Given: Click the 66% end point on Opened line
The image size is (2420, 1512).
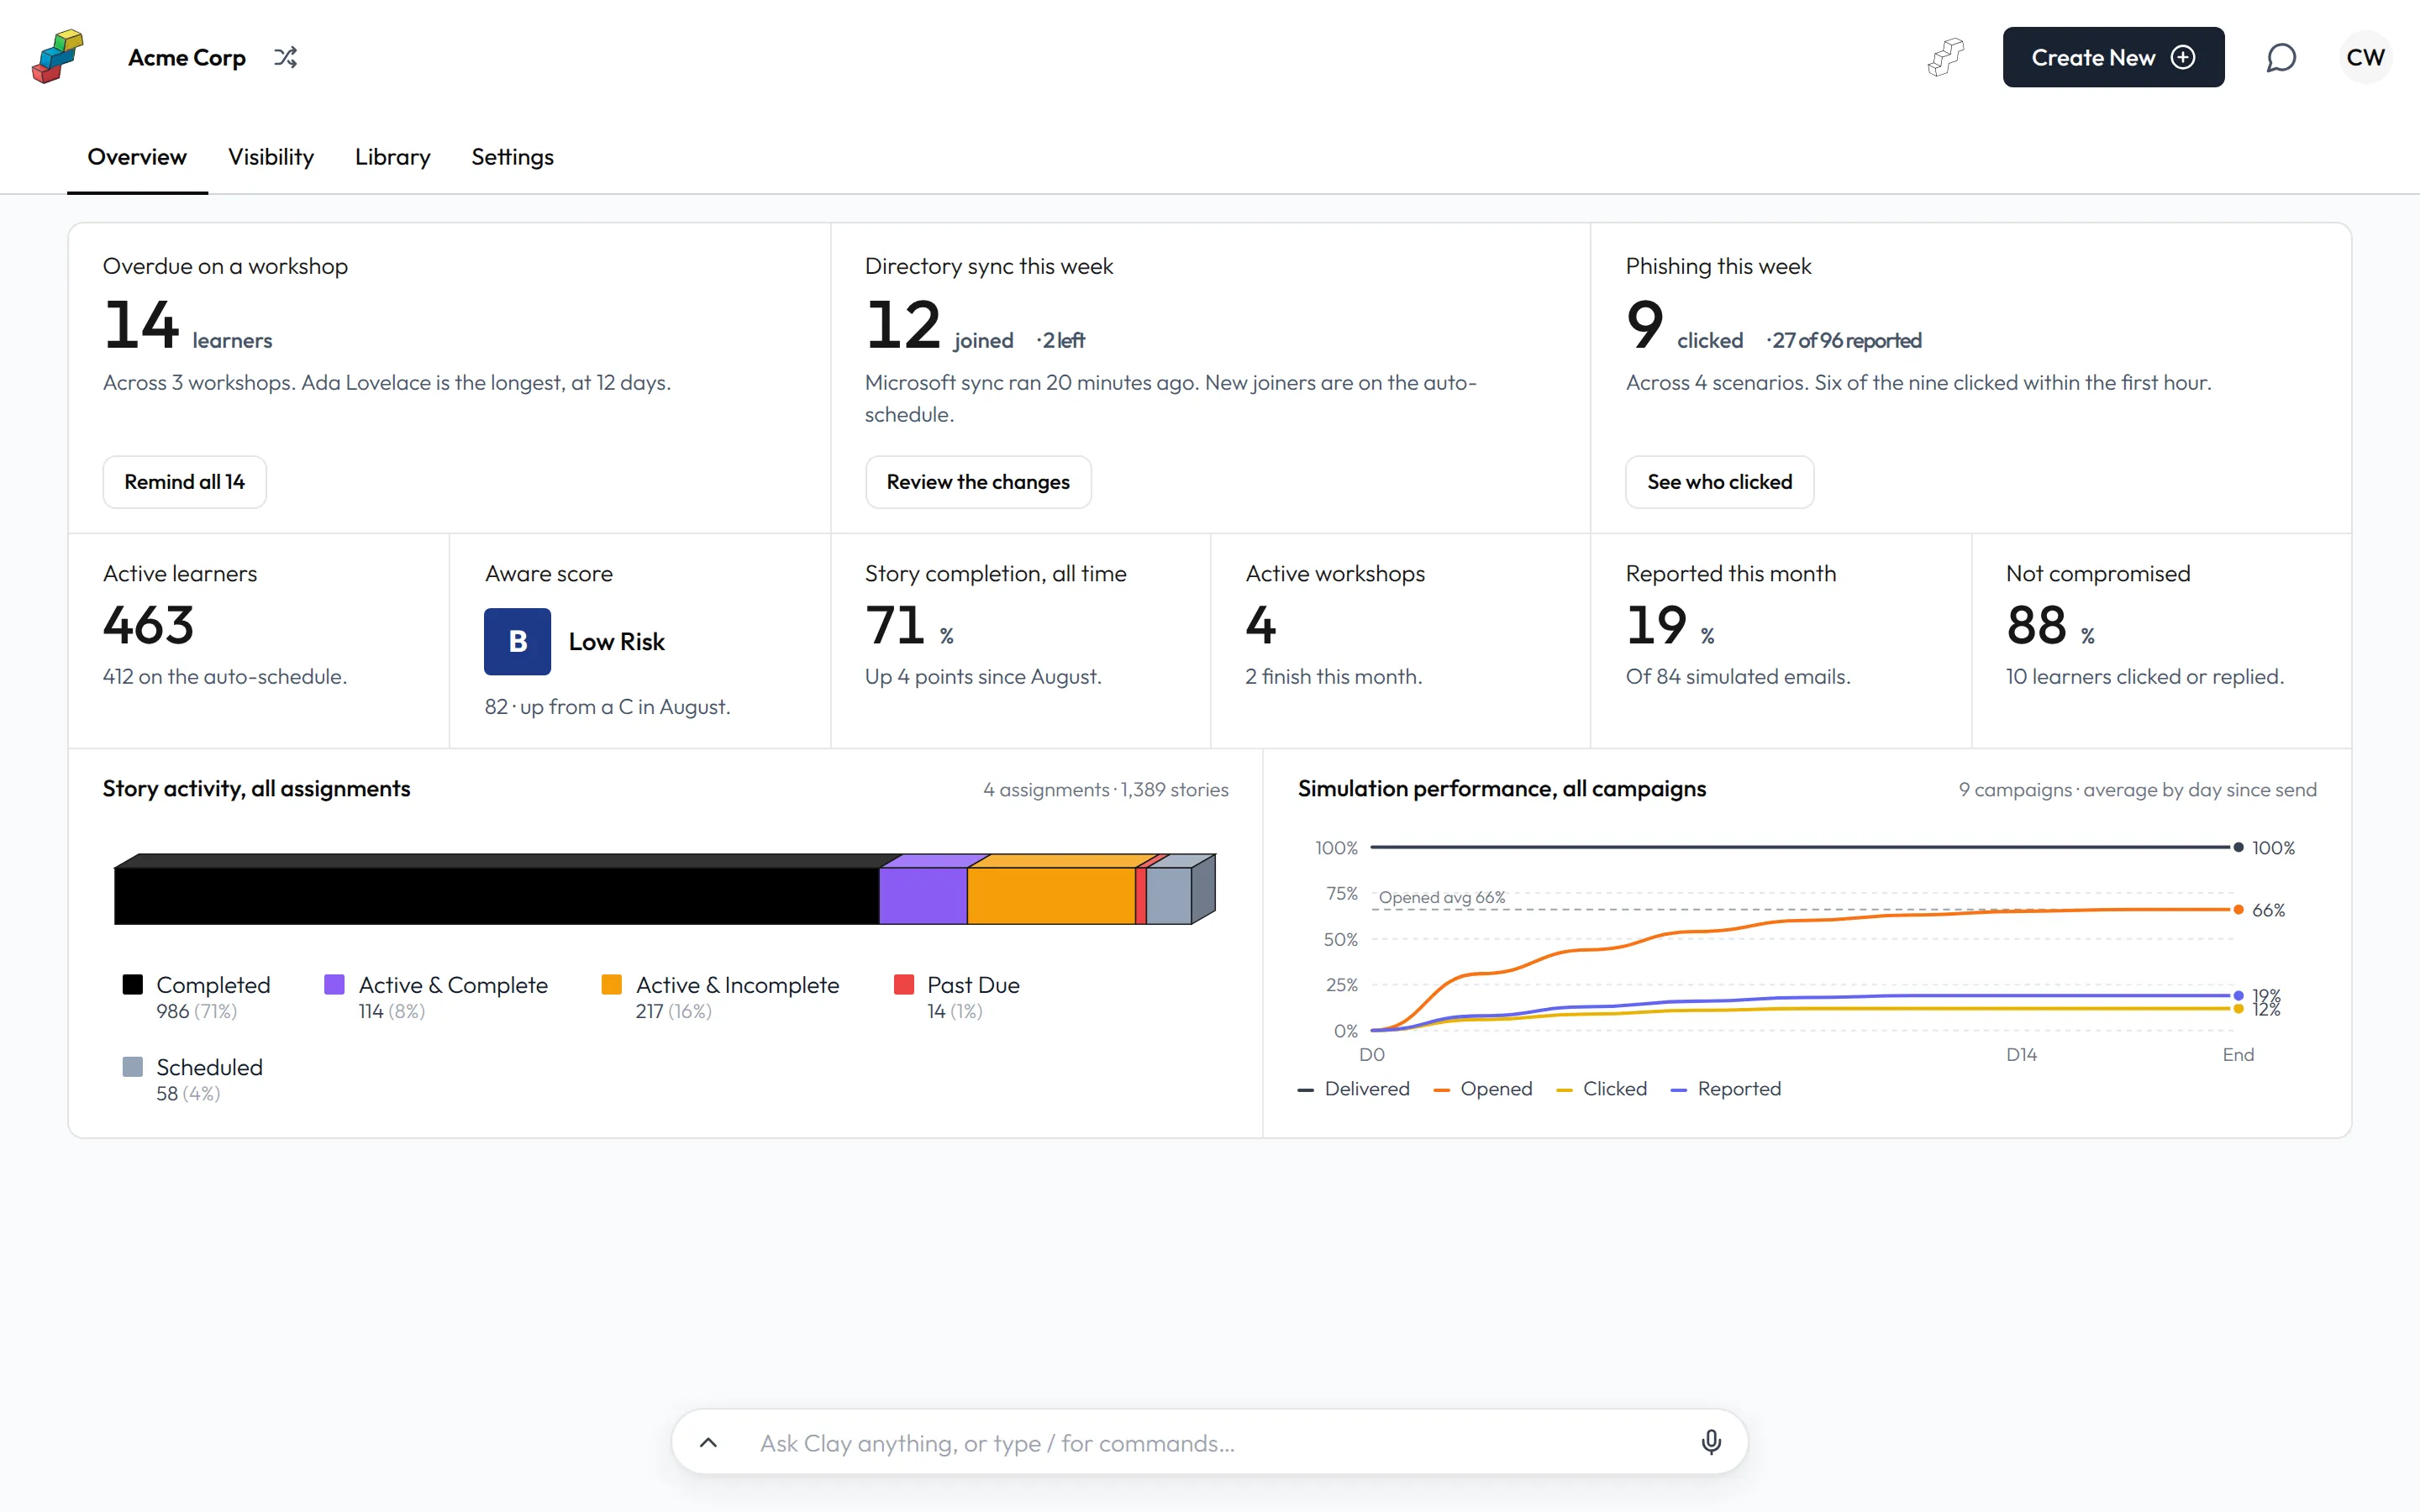Looking at the screenshot, I should pos(2238,909).
